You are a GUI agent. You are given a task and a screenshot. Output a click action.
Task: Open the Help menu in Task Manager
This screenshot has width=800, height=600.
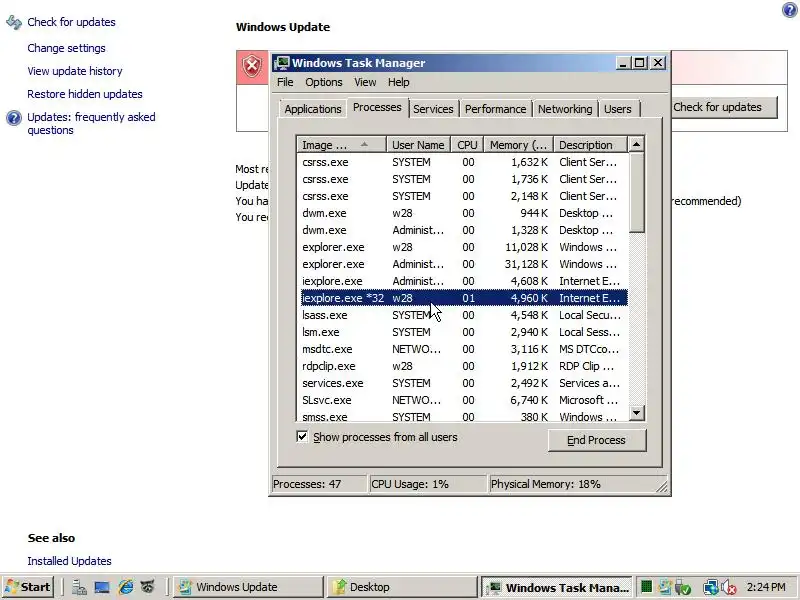click(398, 82)
